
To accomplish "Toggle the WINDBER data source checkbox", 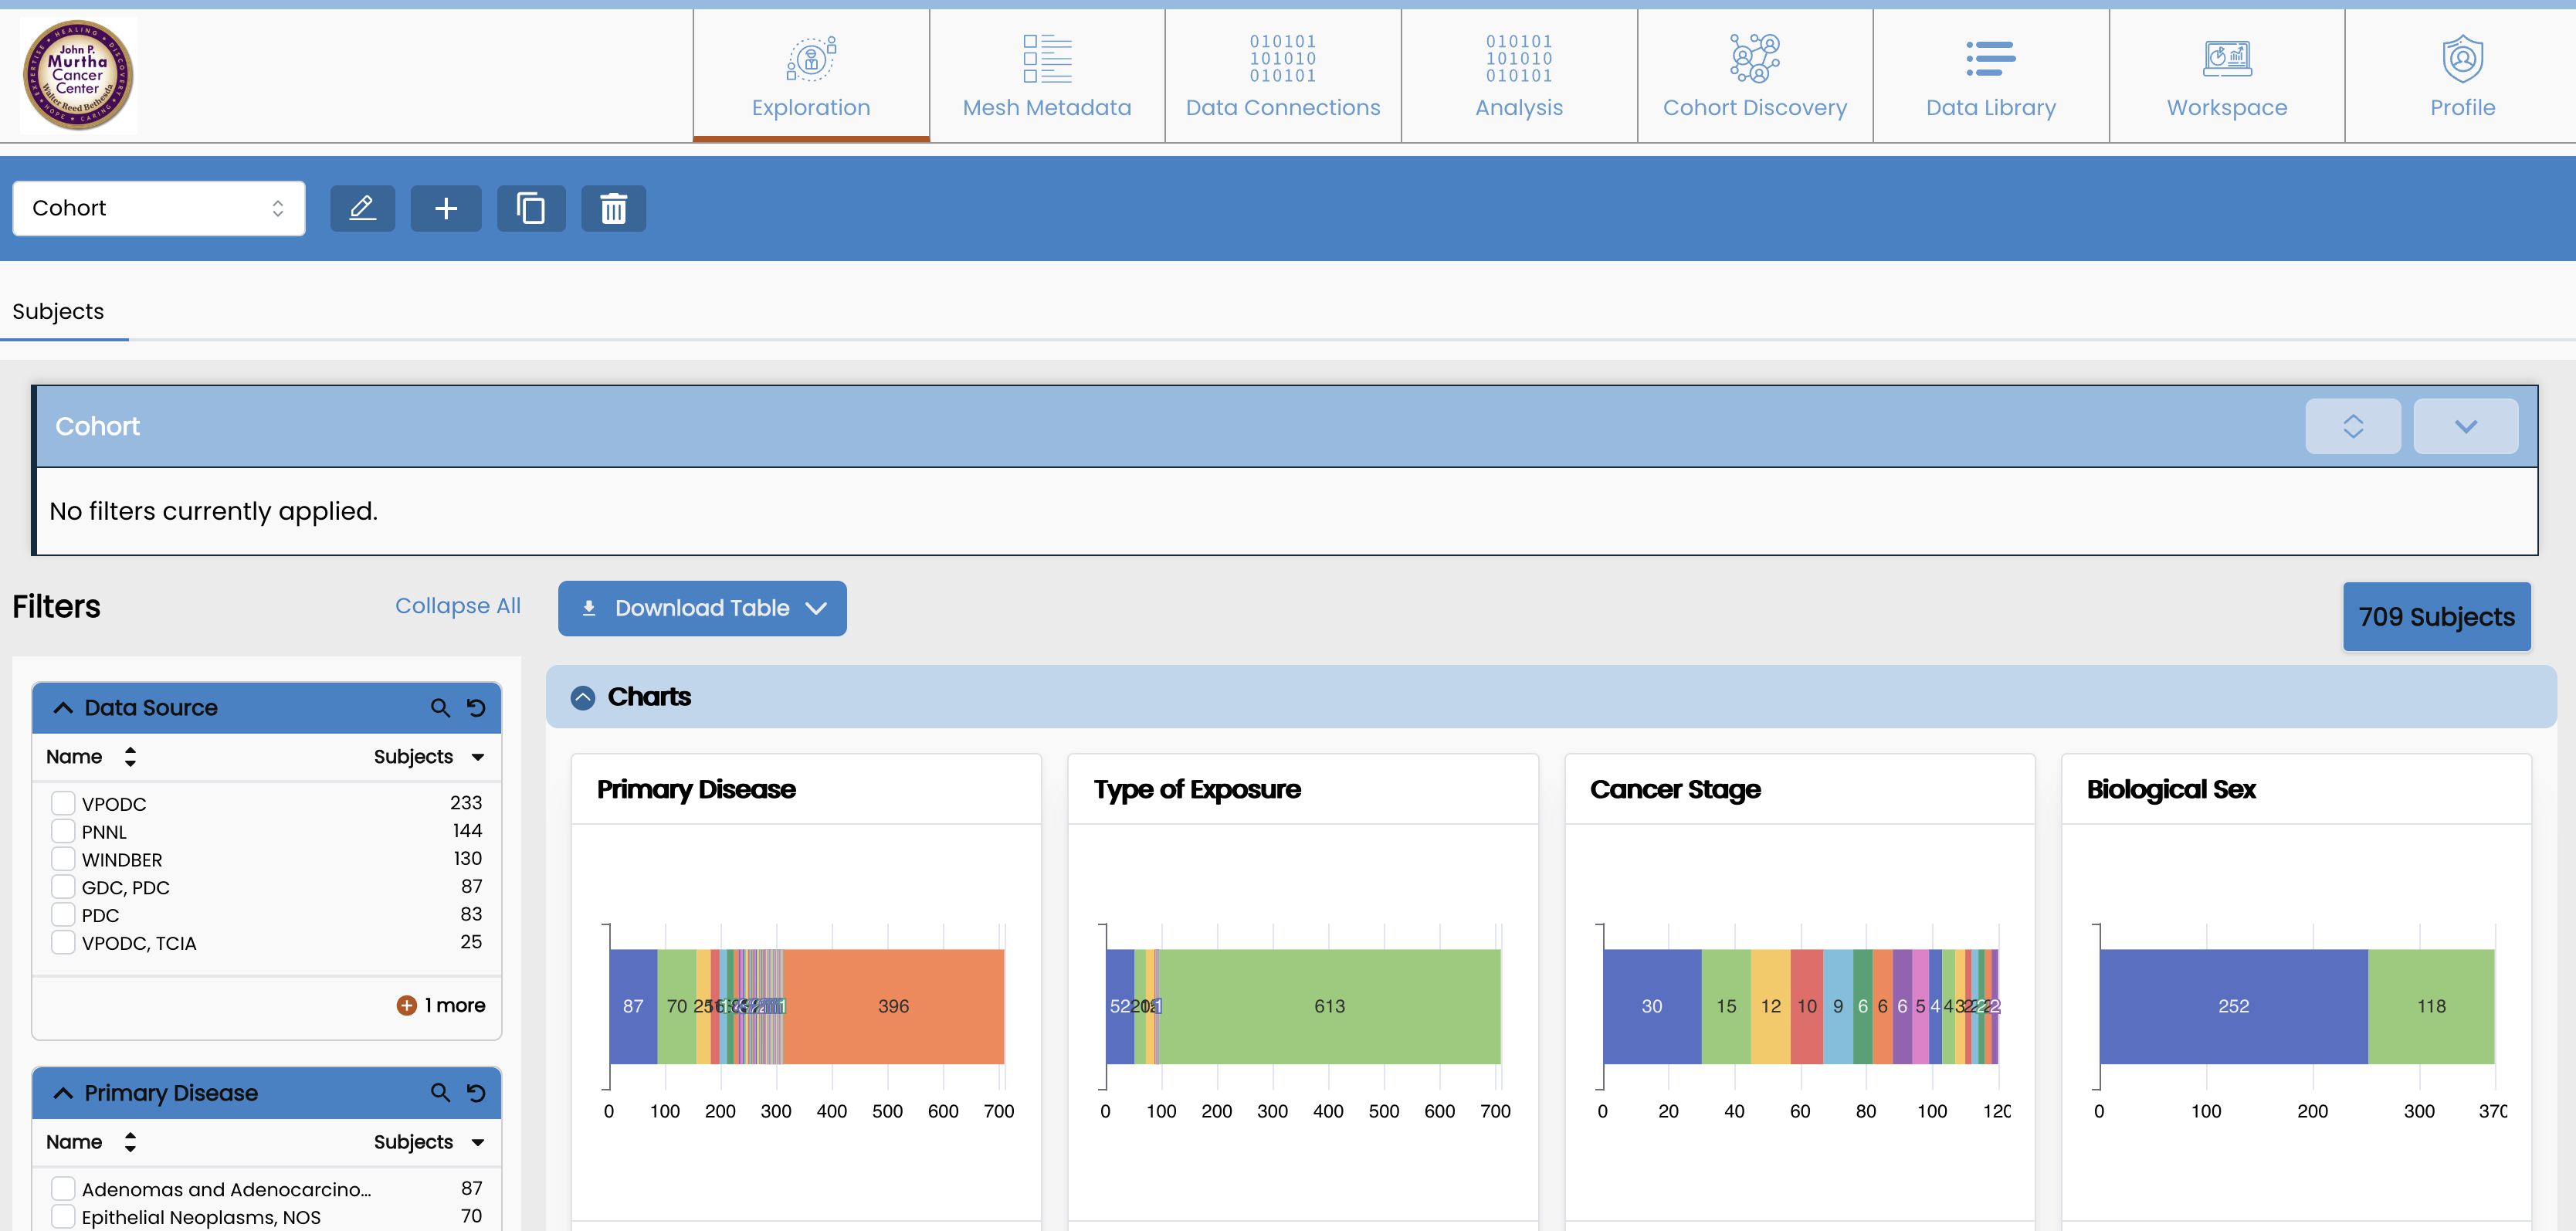I will [x=63, y=859].
